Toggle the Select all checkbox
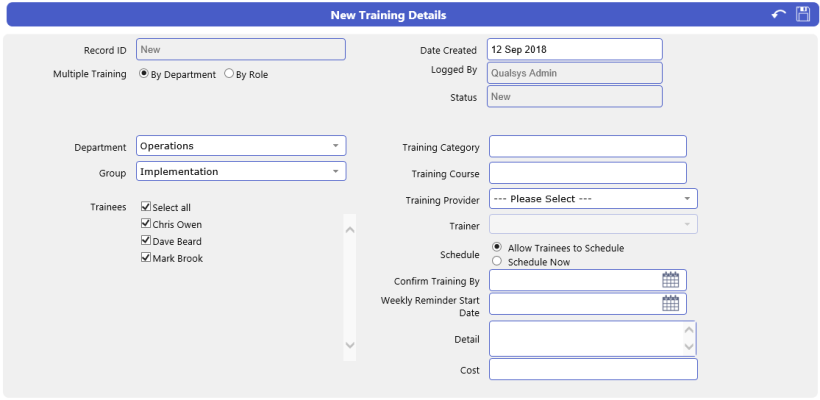Image resolution: width=820 pixels, height=400 pixels. (x=146, y=207)
